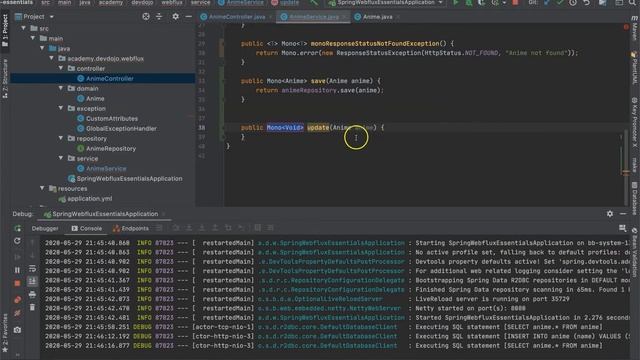Viewport: 640px width, 360px height.
Task: Toggle Key Promoter X tool window
Action: (635, 122)
